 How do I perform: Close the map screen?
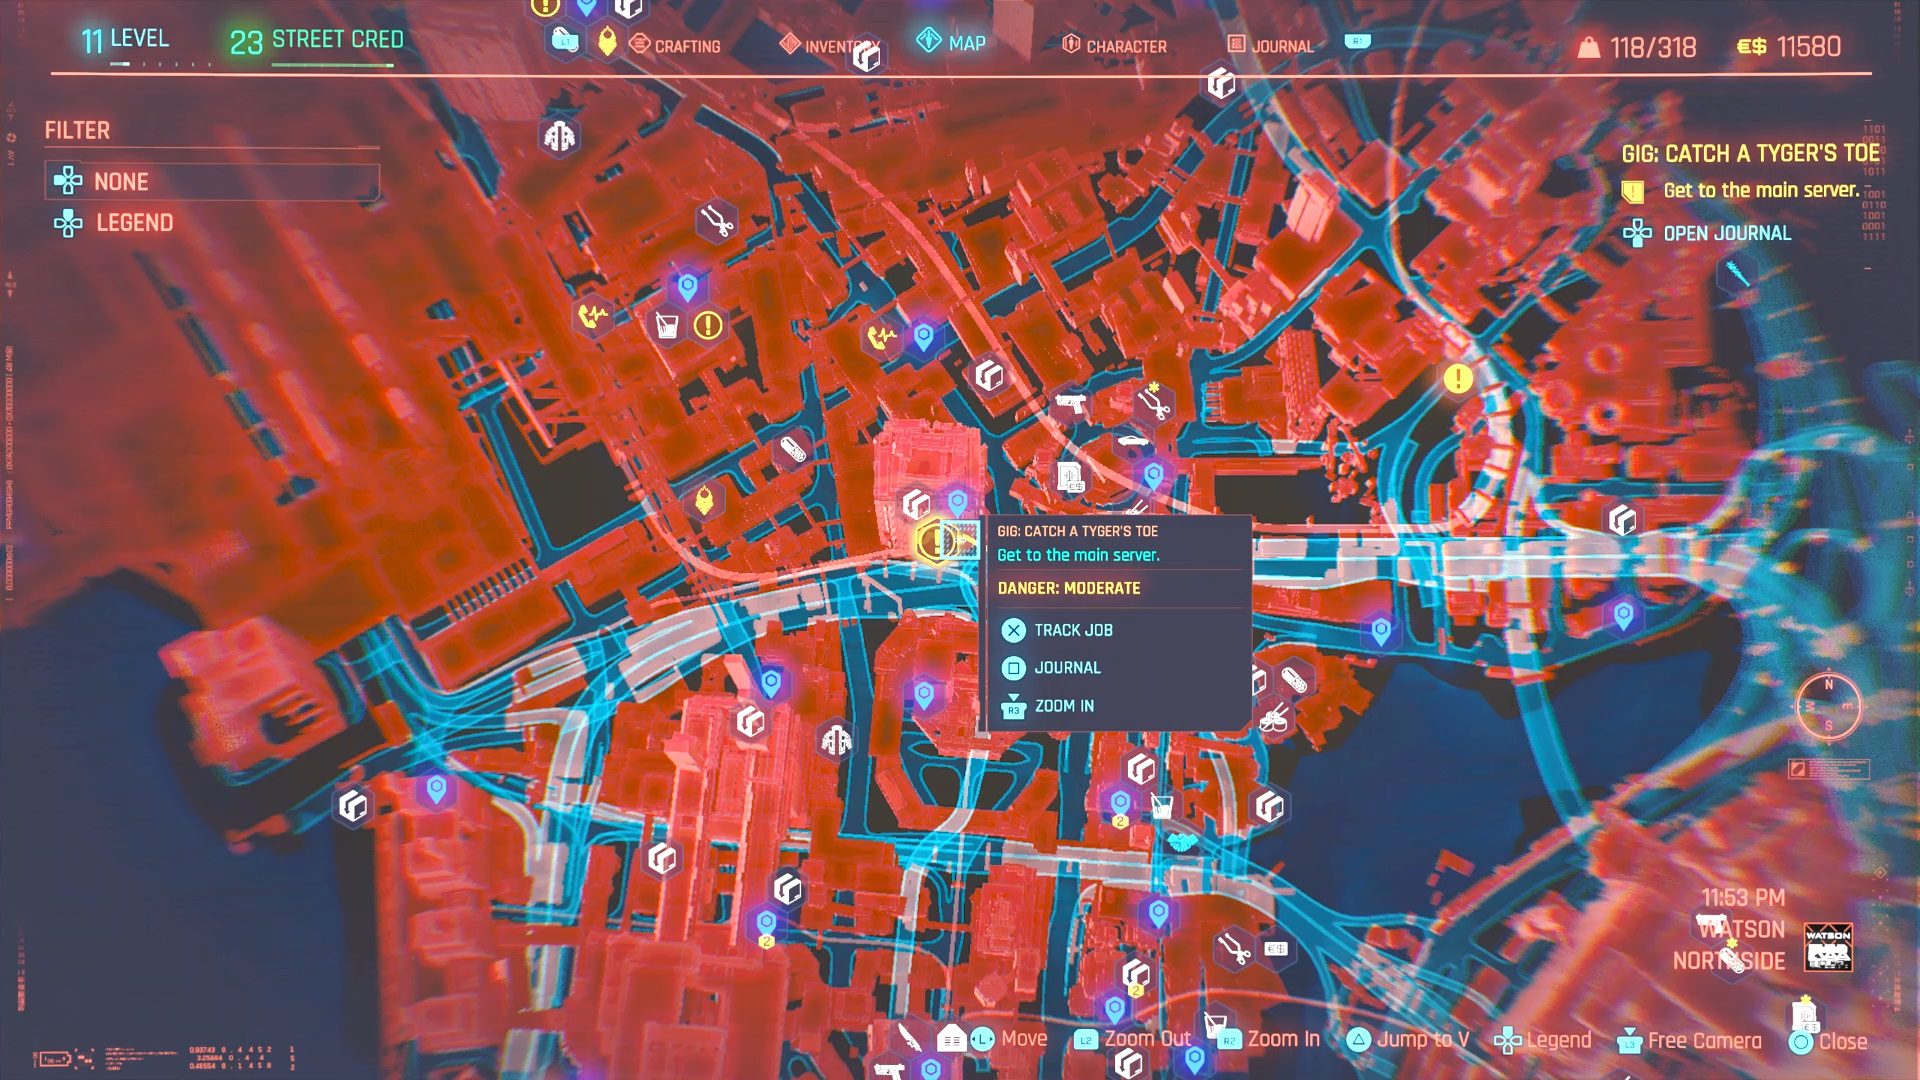point(1829,1042)
